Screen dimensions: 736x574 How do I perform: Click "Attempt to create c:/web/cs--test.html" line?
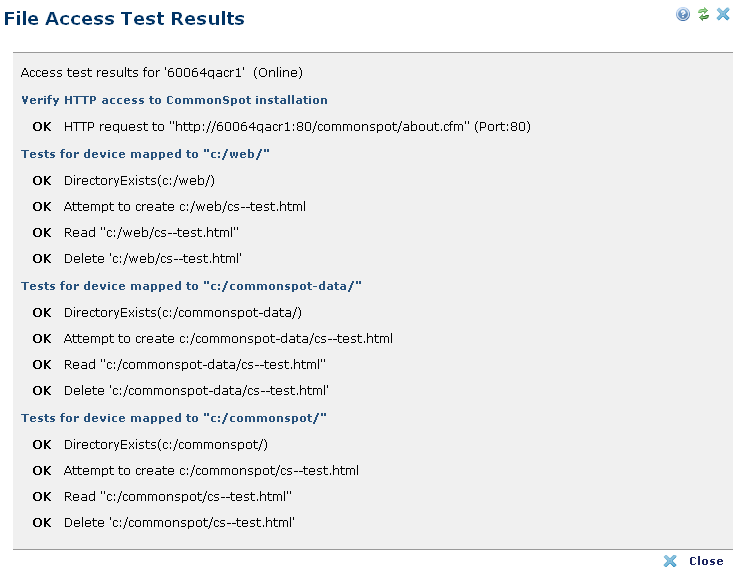point(184,207)
